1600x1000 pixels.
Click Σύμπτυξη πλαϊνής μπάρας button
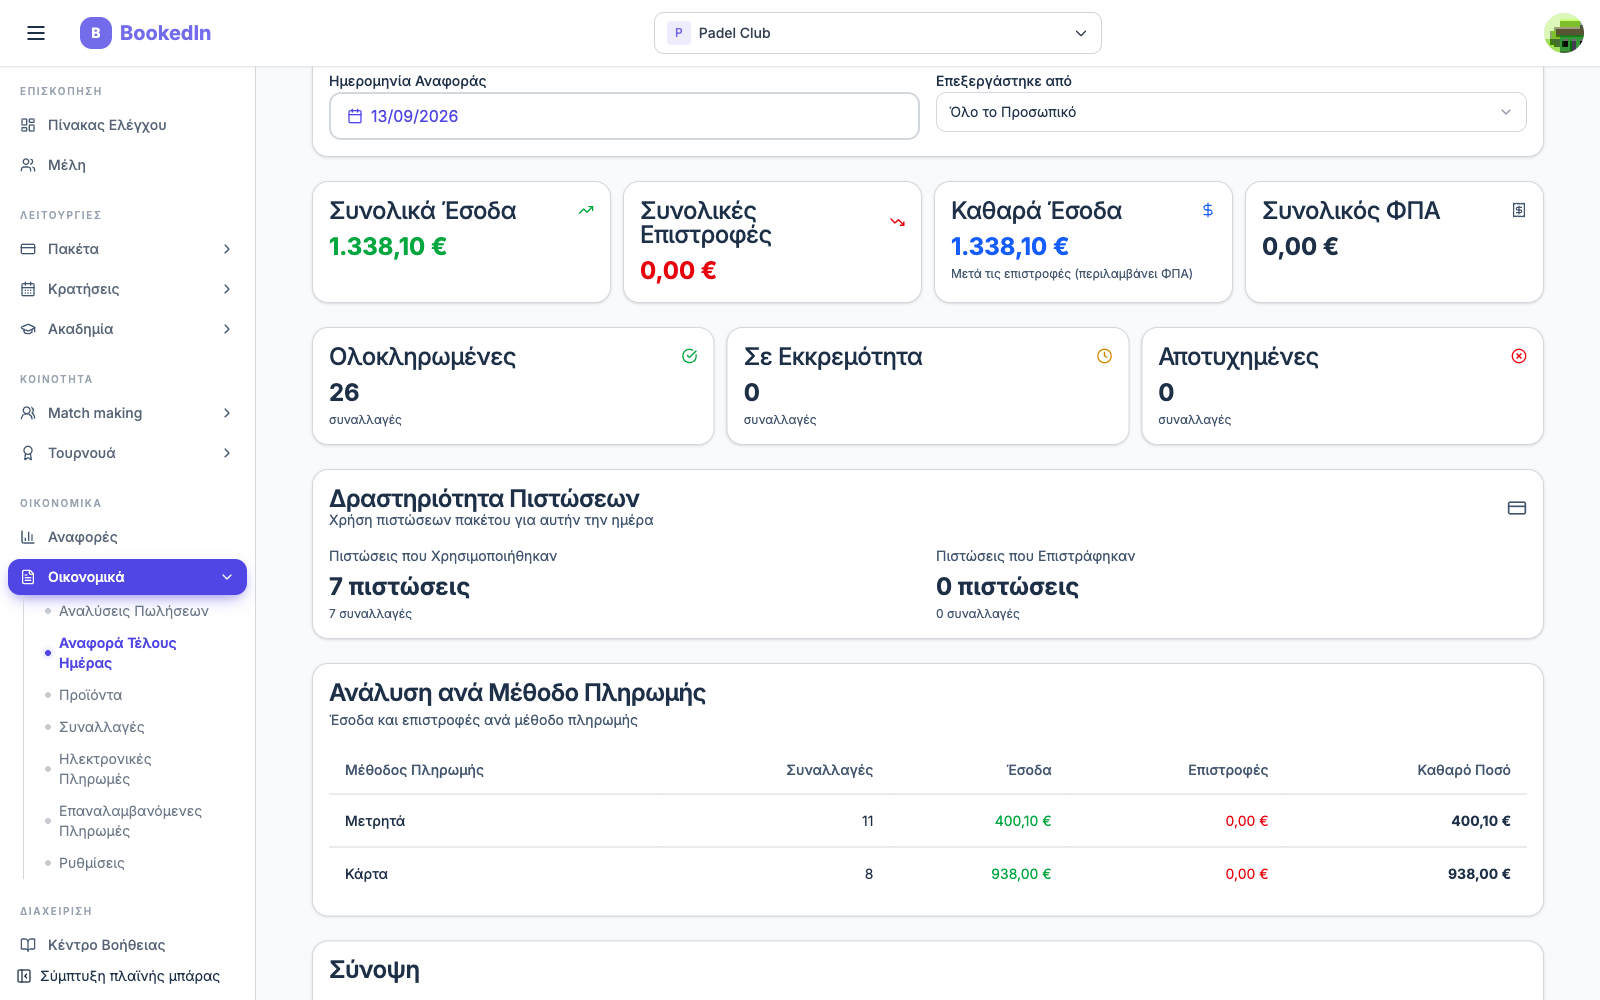(118, 976)
